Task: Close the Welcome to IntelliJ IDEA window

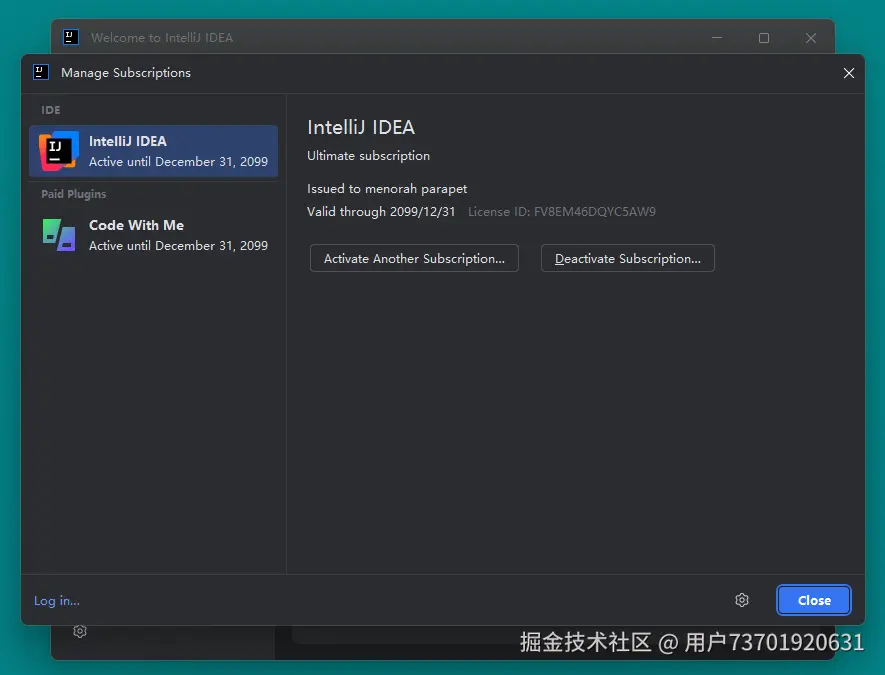Action: click(810, 38)
